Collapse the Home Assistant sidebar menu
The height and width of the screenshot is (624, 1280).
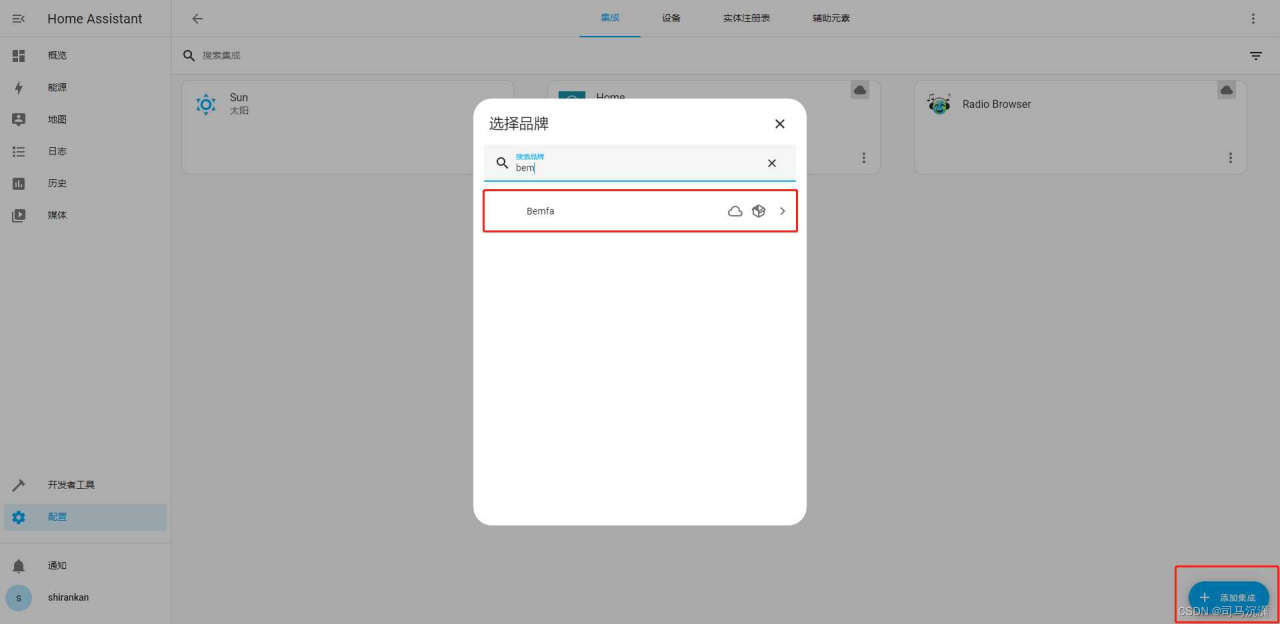pyautogui.click(x=18, y=18)
